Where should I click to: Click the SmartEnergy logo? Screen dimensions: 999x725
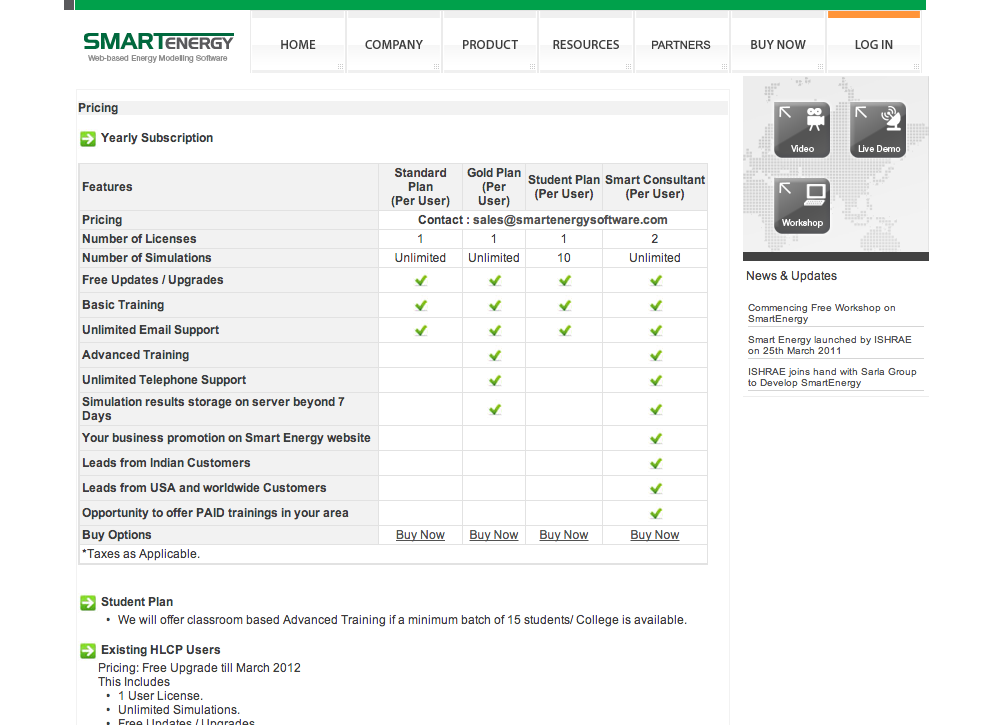coord(159,47)
